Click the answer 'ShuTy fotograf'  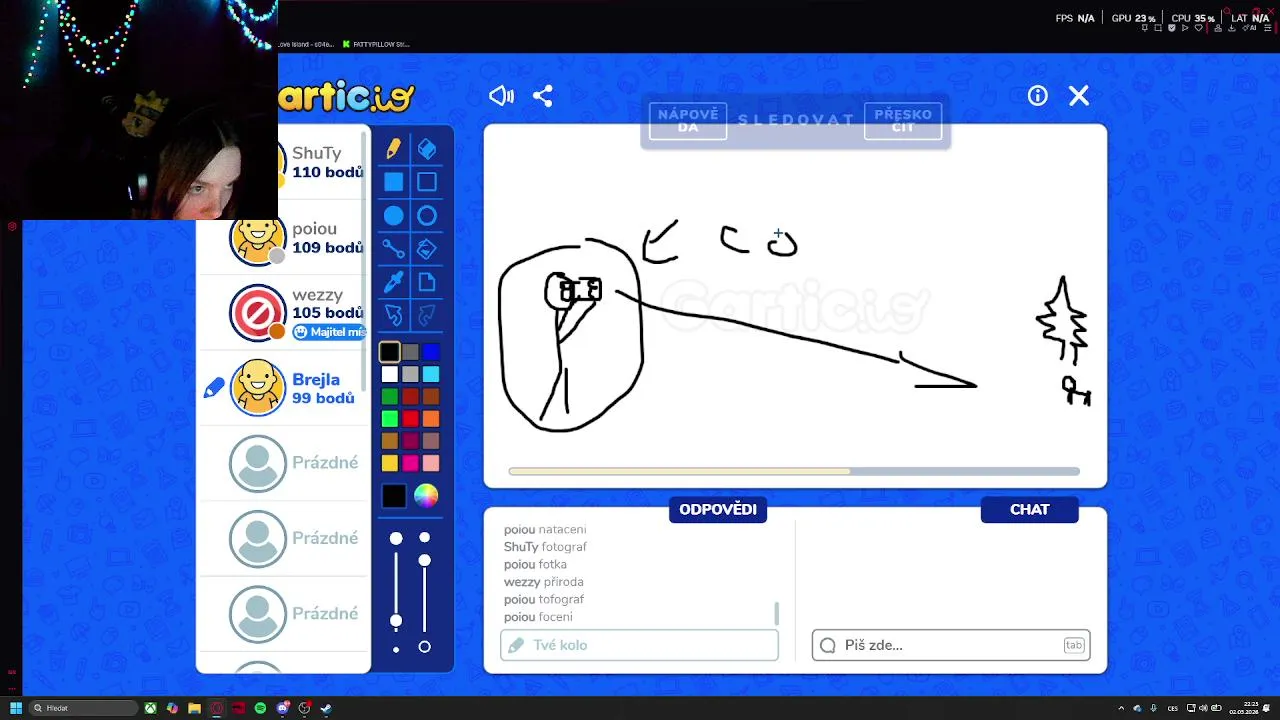pyautogui.click(x=545, y=547)
